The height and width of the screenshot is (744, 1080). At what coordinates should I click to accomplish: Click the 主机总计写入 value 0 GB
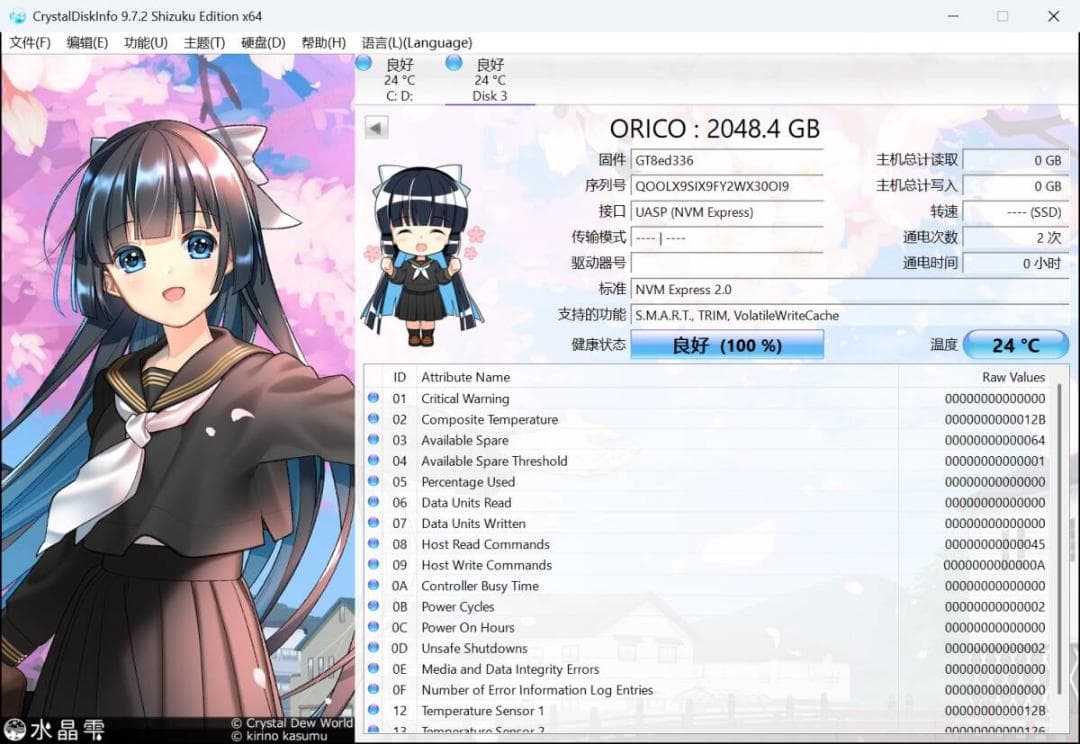pos(1016,186)
